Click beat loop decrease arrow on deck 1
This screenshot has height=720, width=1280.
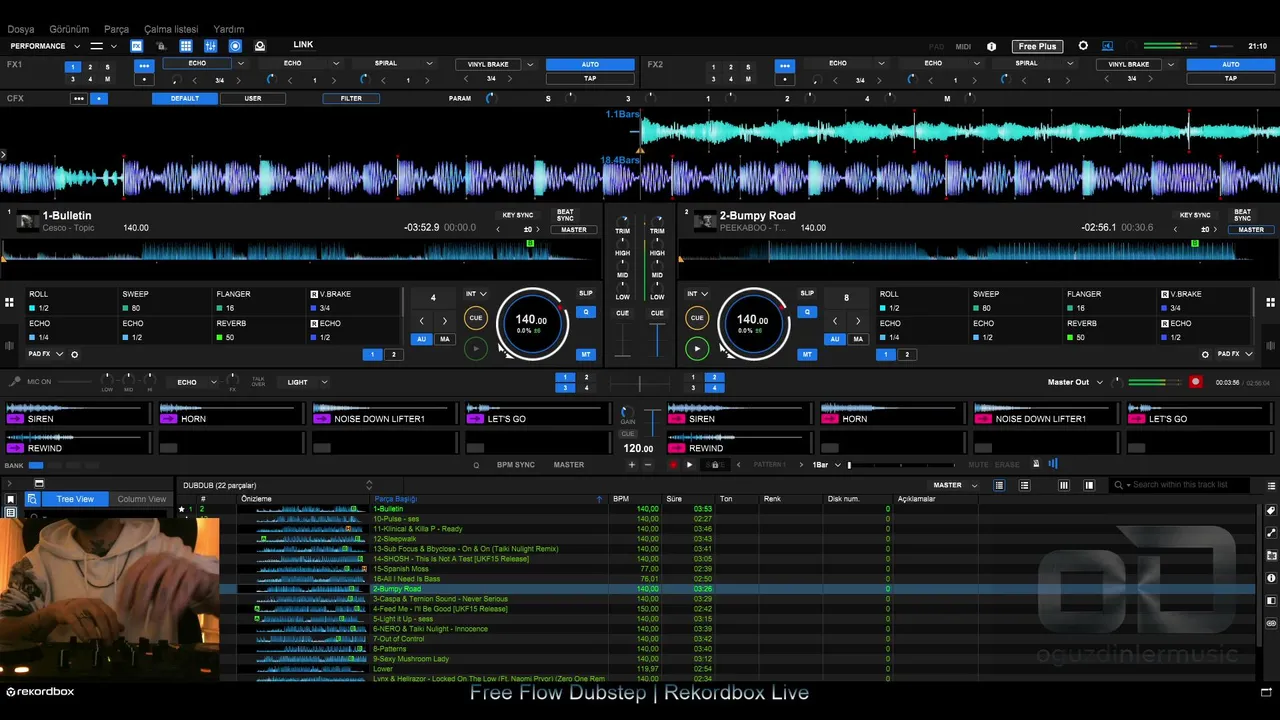(421, 321)
